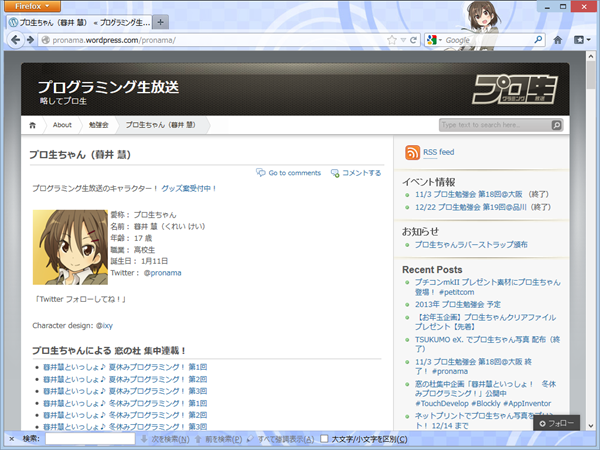
Task: Click the magnifier icon in Google search box
Action: pyautogui.click(x=538, y=39)
